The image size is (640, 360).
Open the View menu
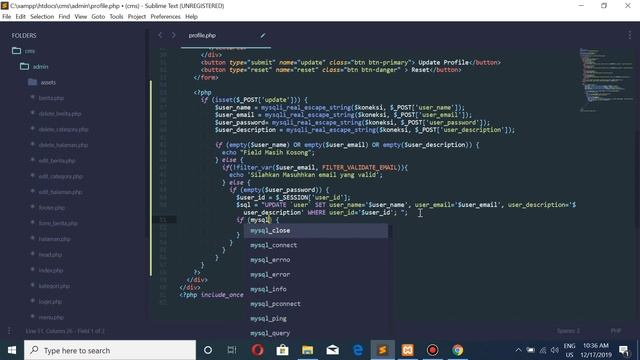(80, 17)
